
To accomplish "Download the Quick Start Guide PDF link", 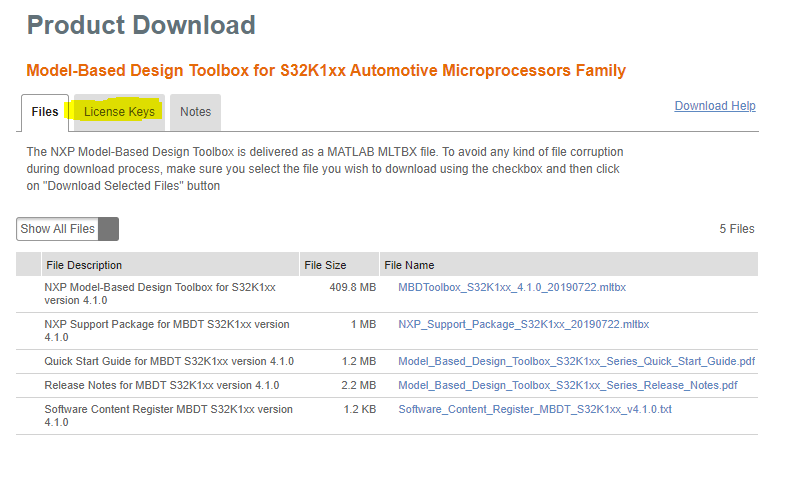I will tap(576, 361).
